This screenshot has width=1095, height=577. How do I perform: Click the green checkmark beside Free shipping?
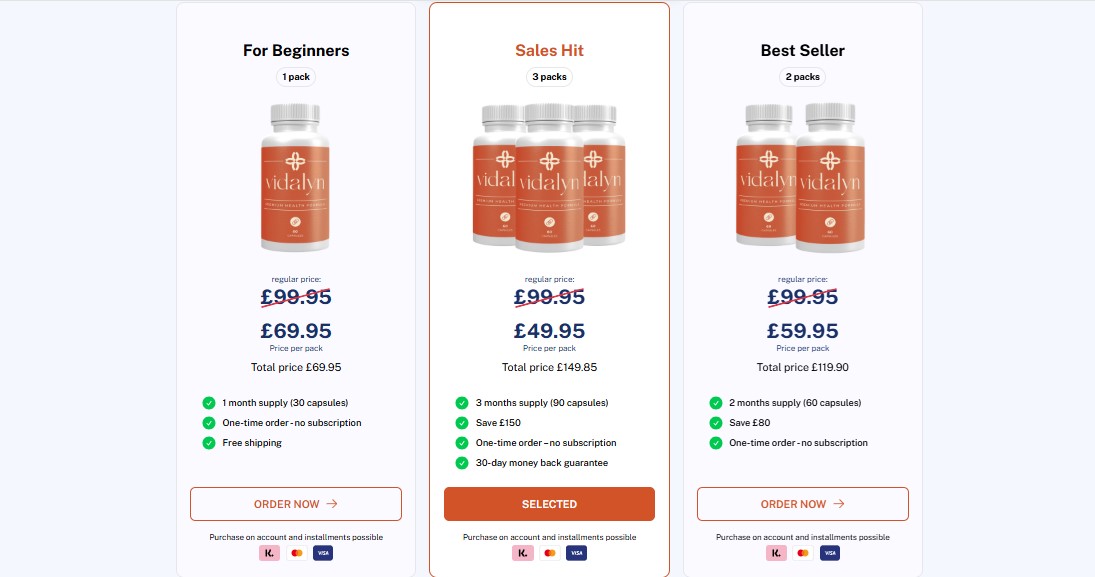coord(209,442)
